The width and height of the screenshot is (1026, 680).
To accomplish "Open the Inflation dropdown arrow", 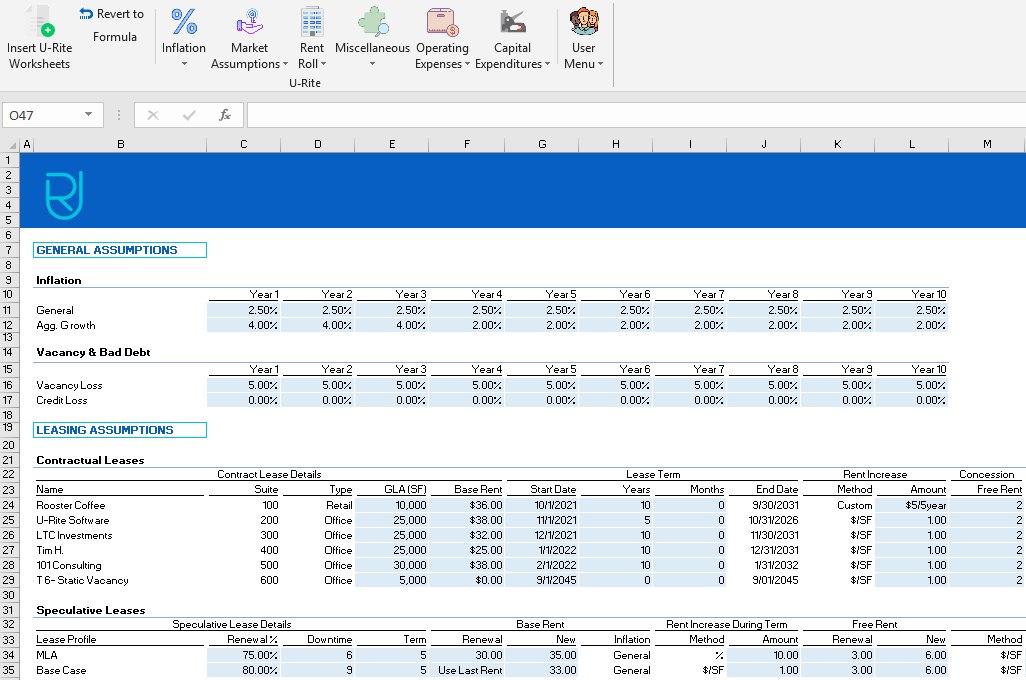I will [183, 64].
